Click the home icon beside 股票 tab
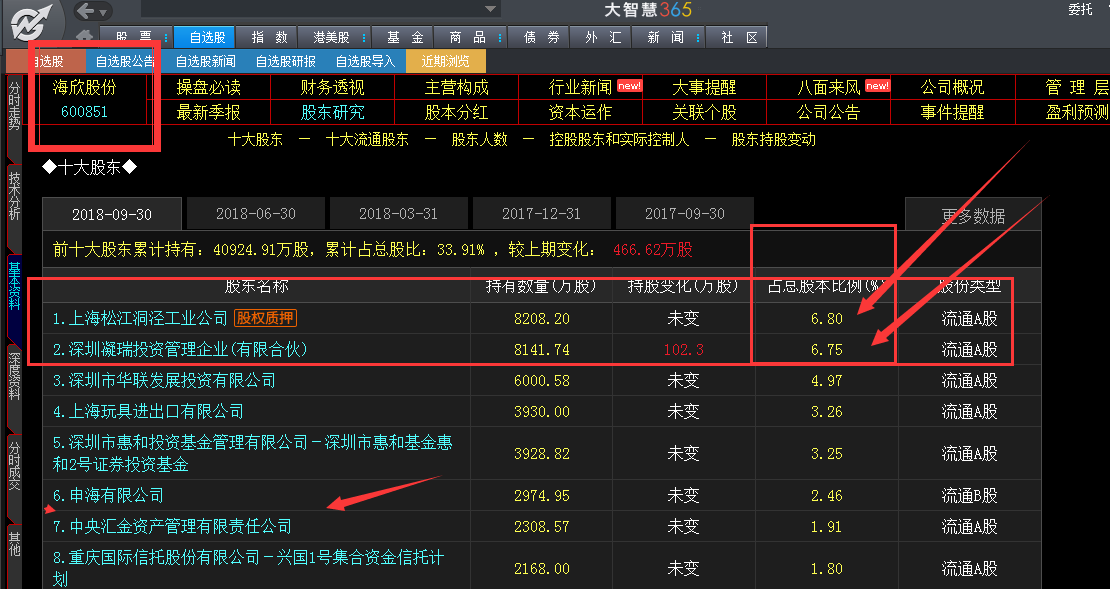 tap(84, 35)
